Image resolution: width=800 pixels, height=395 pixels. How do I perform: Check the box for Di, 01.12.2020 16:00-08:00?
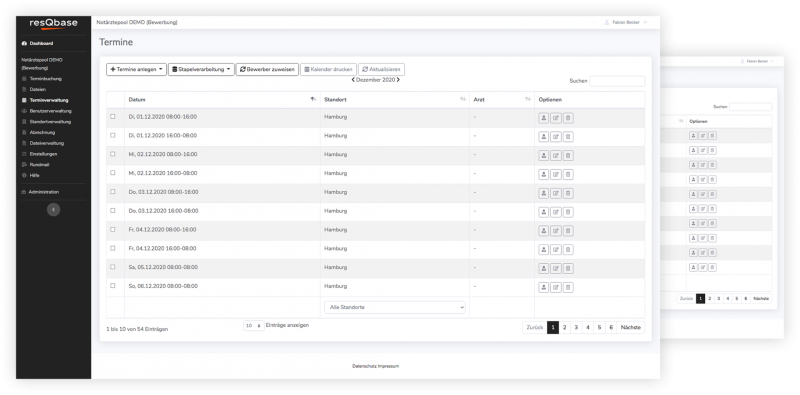coord(113,135)
